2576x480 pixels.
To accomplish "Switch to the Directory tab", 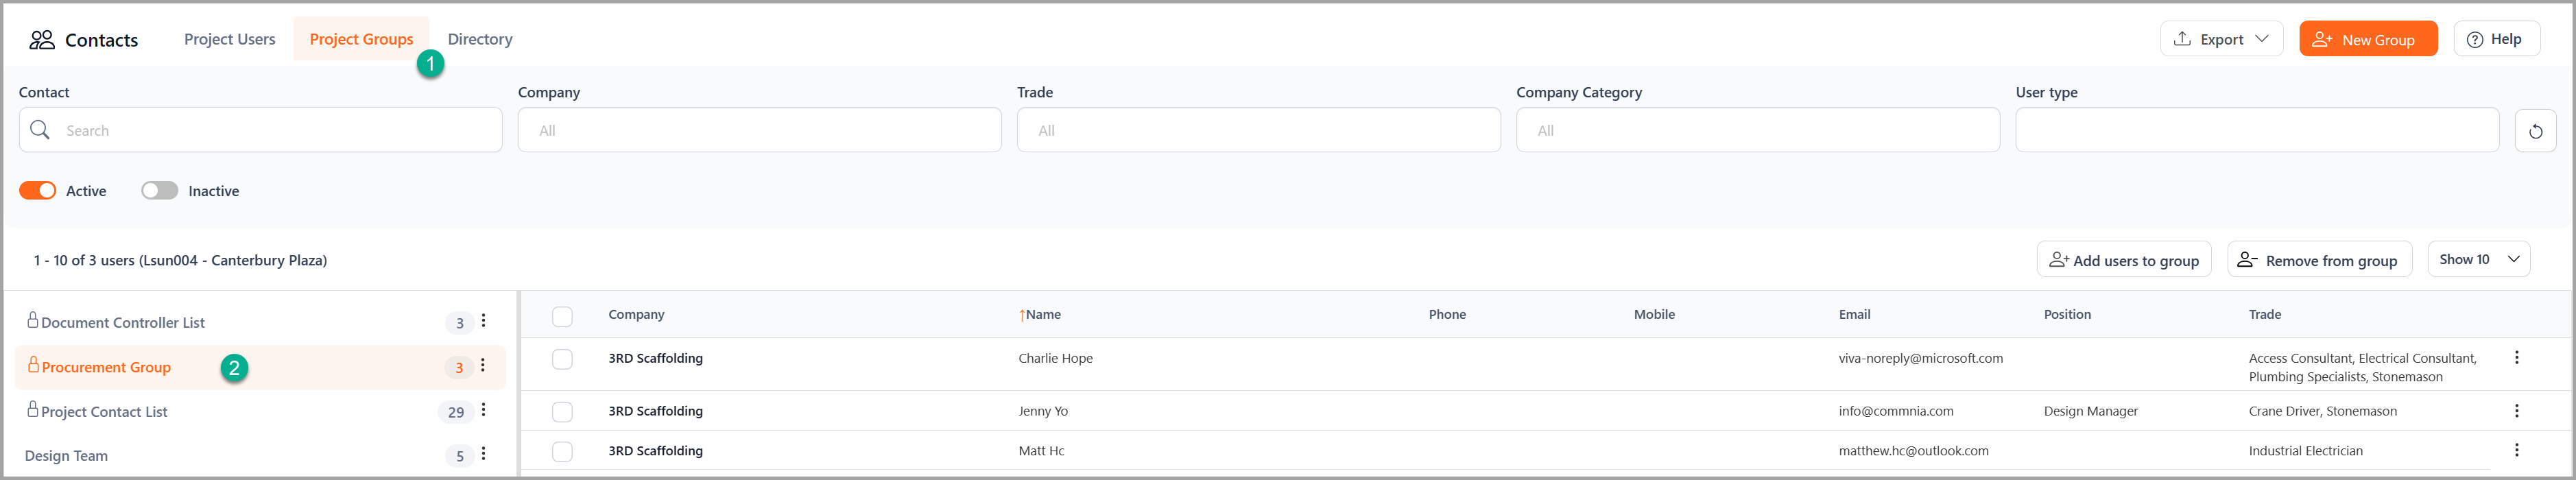I will click(480, 39).
